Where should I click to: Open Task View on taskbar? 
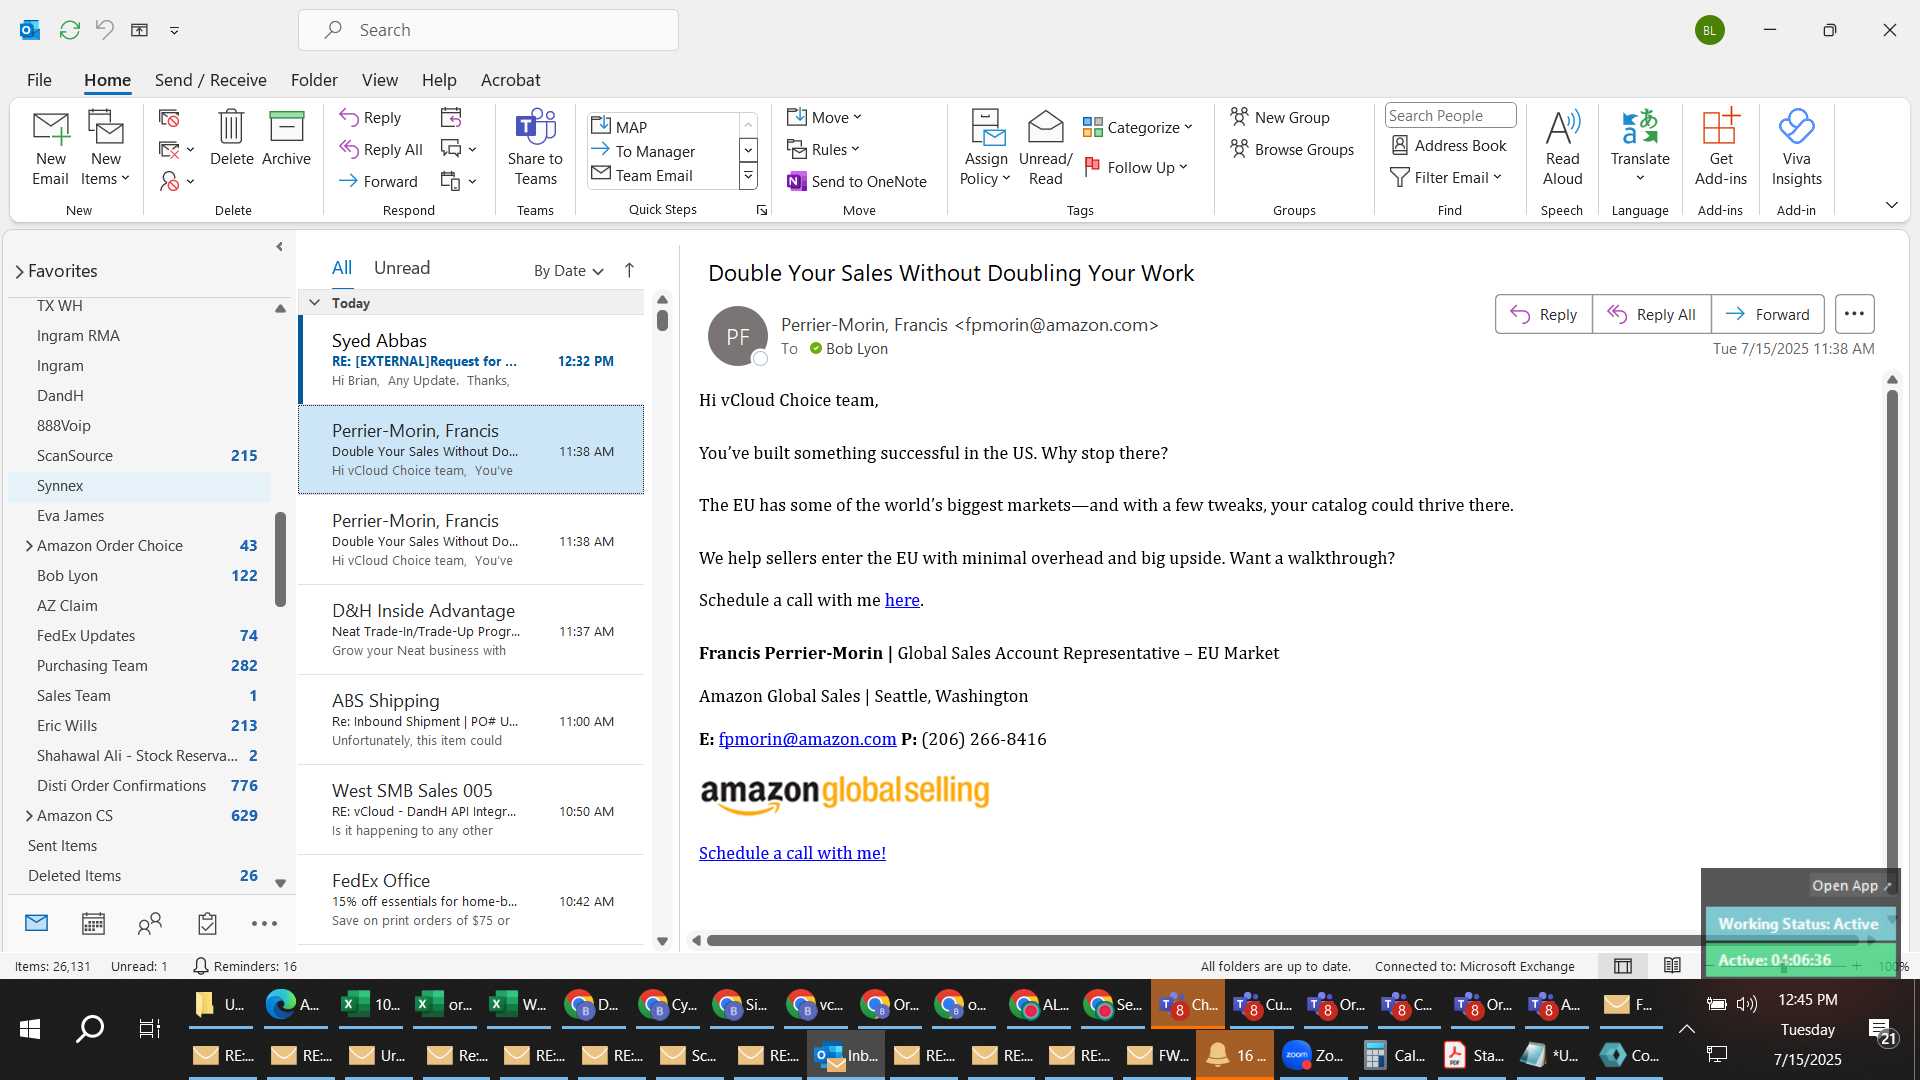click(149, 1029)
